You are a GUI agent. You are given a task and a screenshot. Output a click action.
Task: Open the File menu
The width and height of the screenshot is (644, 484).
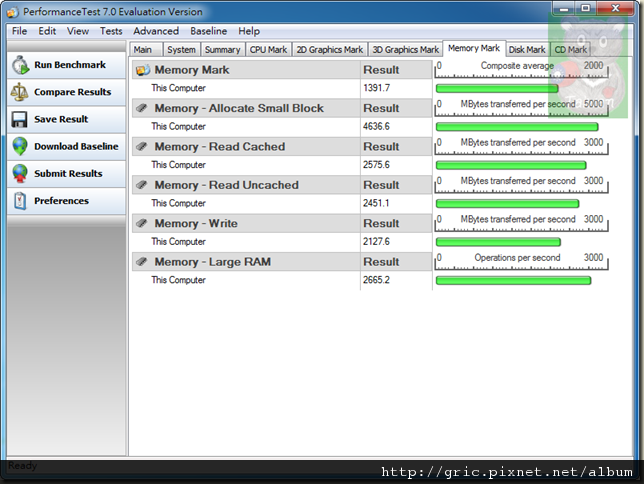pyautogui.click(x=19, y=31)
